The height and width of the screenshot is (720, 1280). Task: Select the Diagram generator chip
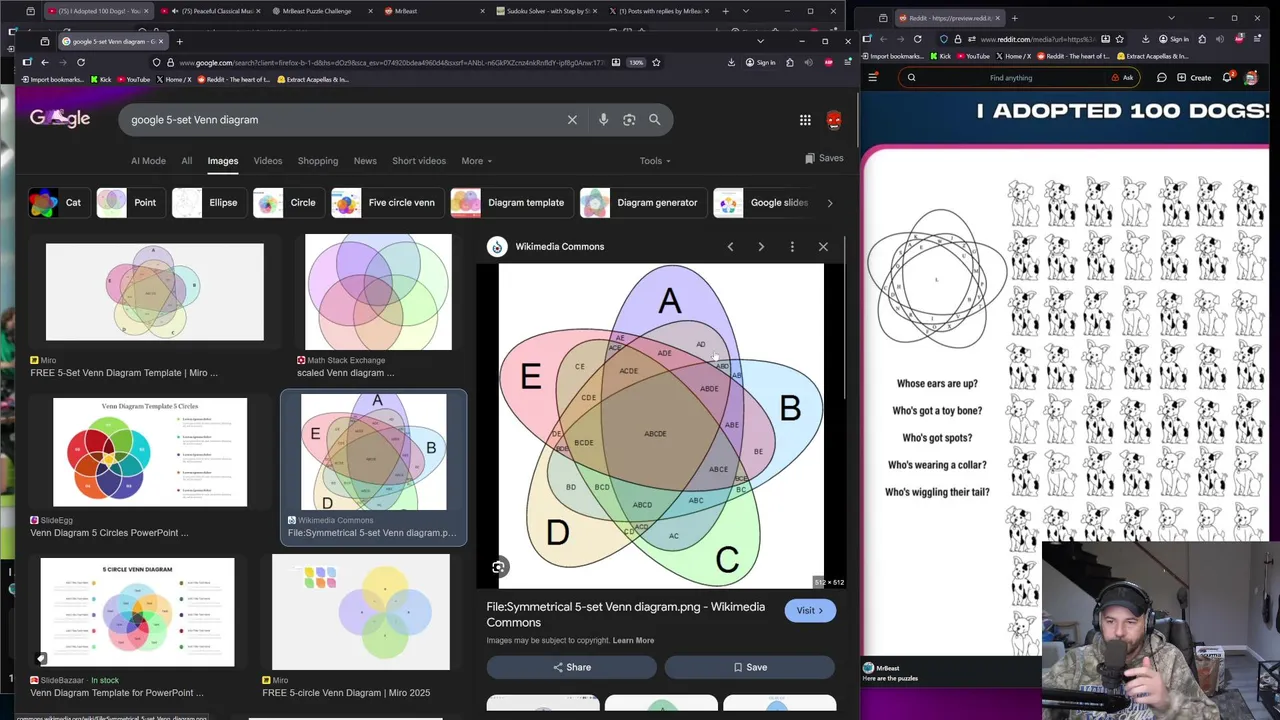[642, 203]
